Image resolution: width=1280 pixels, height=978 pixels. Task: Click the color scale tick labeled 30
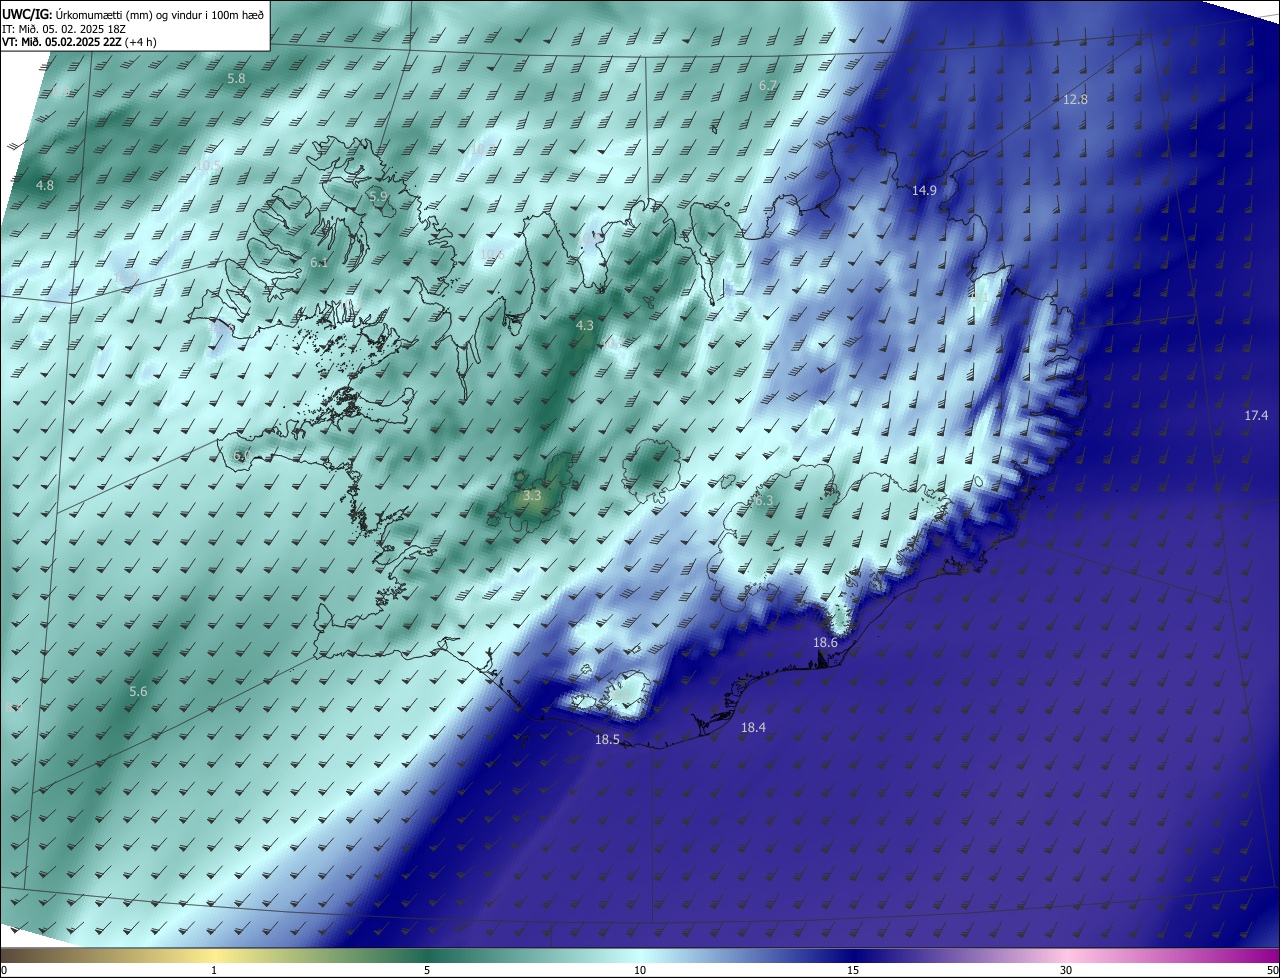point(1066,970)
